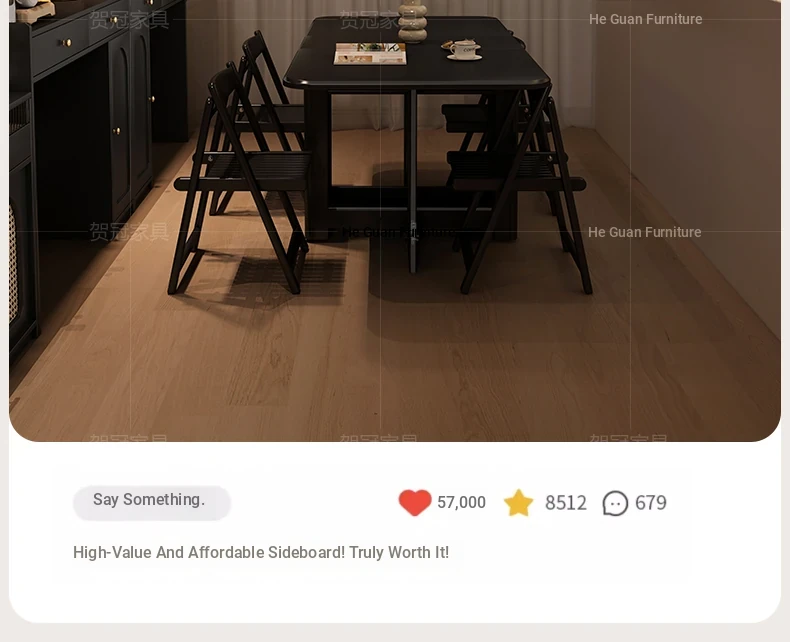Click the rattan cabinet panel at left edge
This screenshot has width=790, height=642.
coord(13,265)
